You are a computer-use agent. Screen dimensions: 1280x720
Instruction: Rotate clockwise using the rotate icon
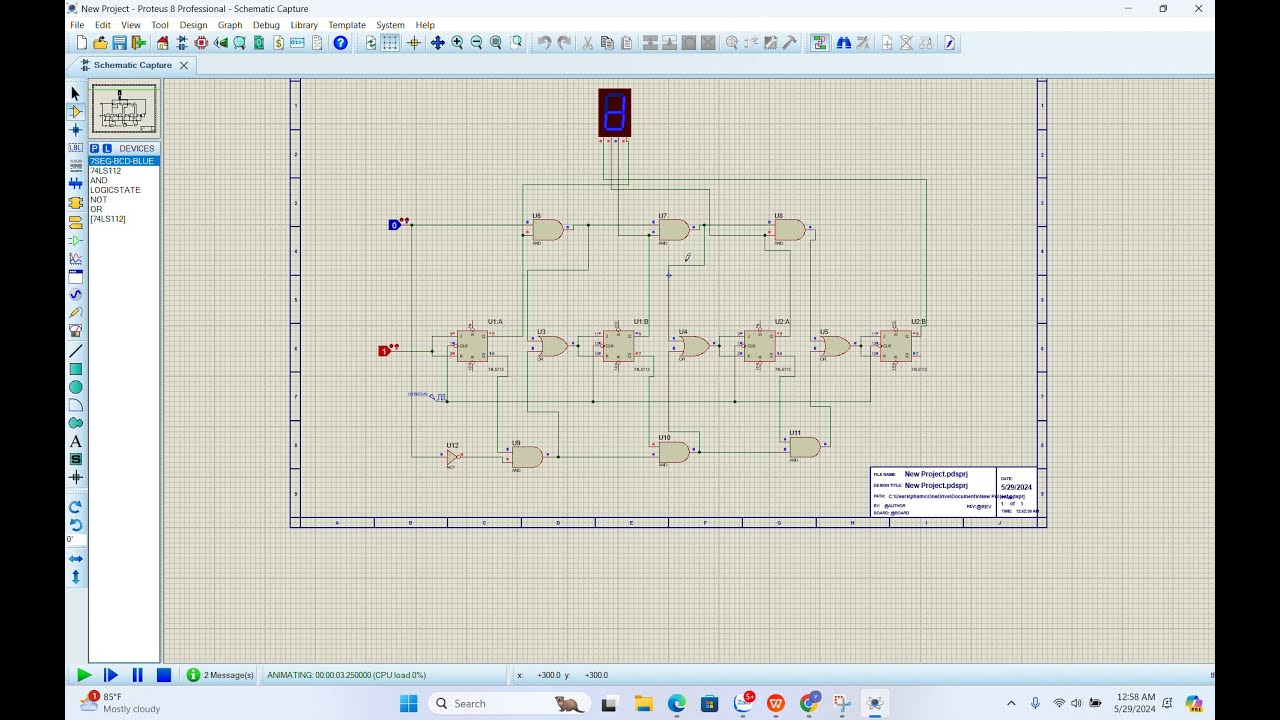click(x=75, y=507)
